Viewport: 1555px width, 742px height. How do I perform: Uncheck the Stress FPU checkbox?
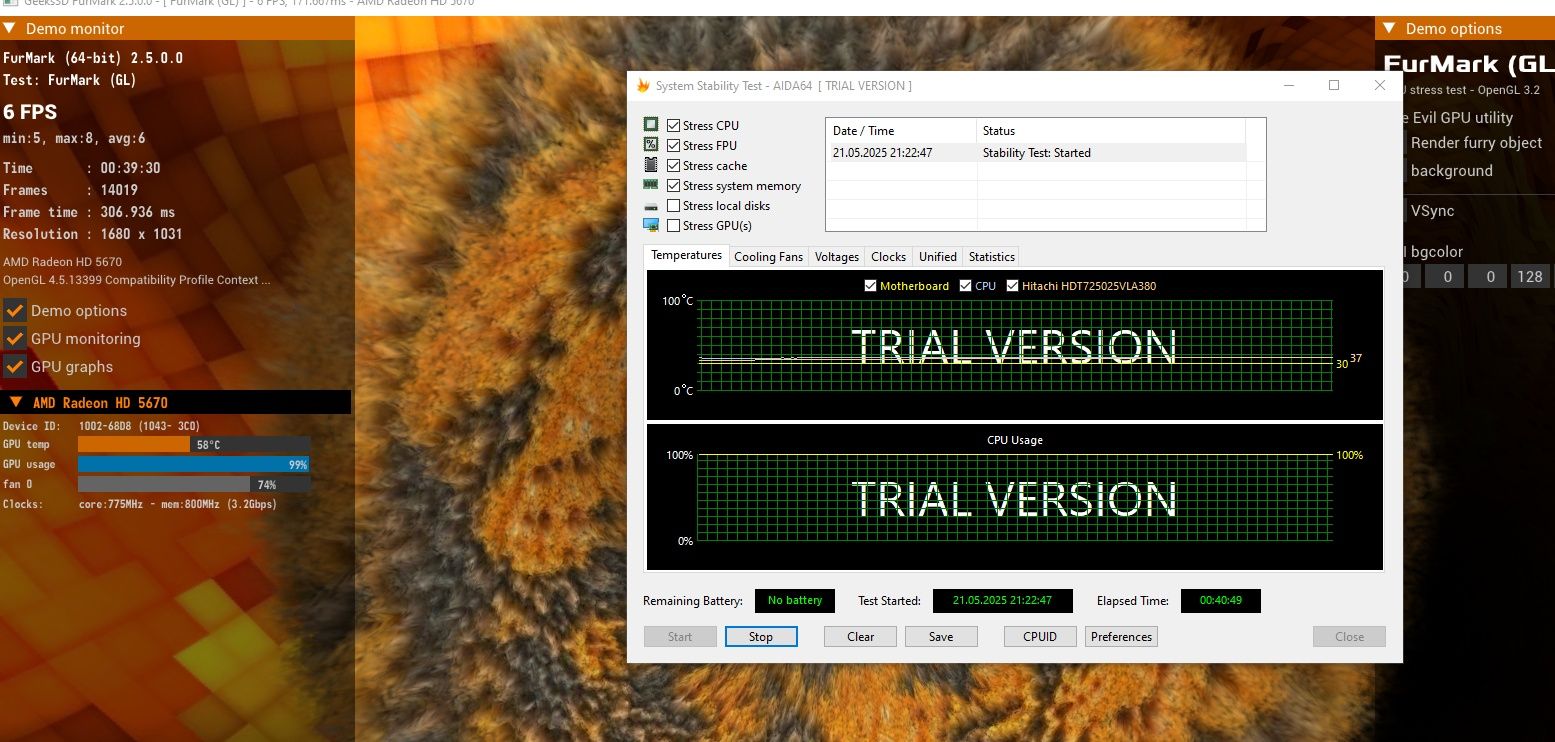673,146
